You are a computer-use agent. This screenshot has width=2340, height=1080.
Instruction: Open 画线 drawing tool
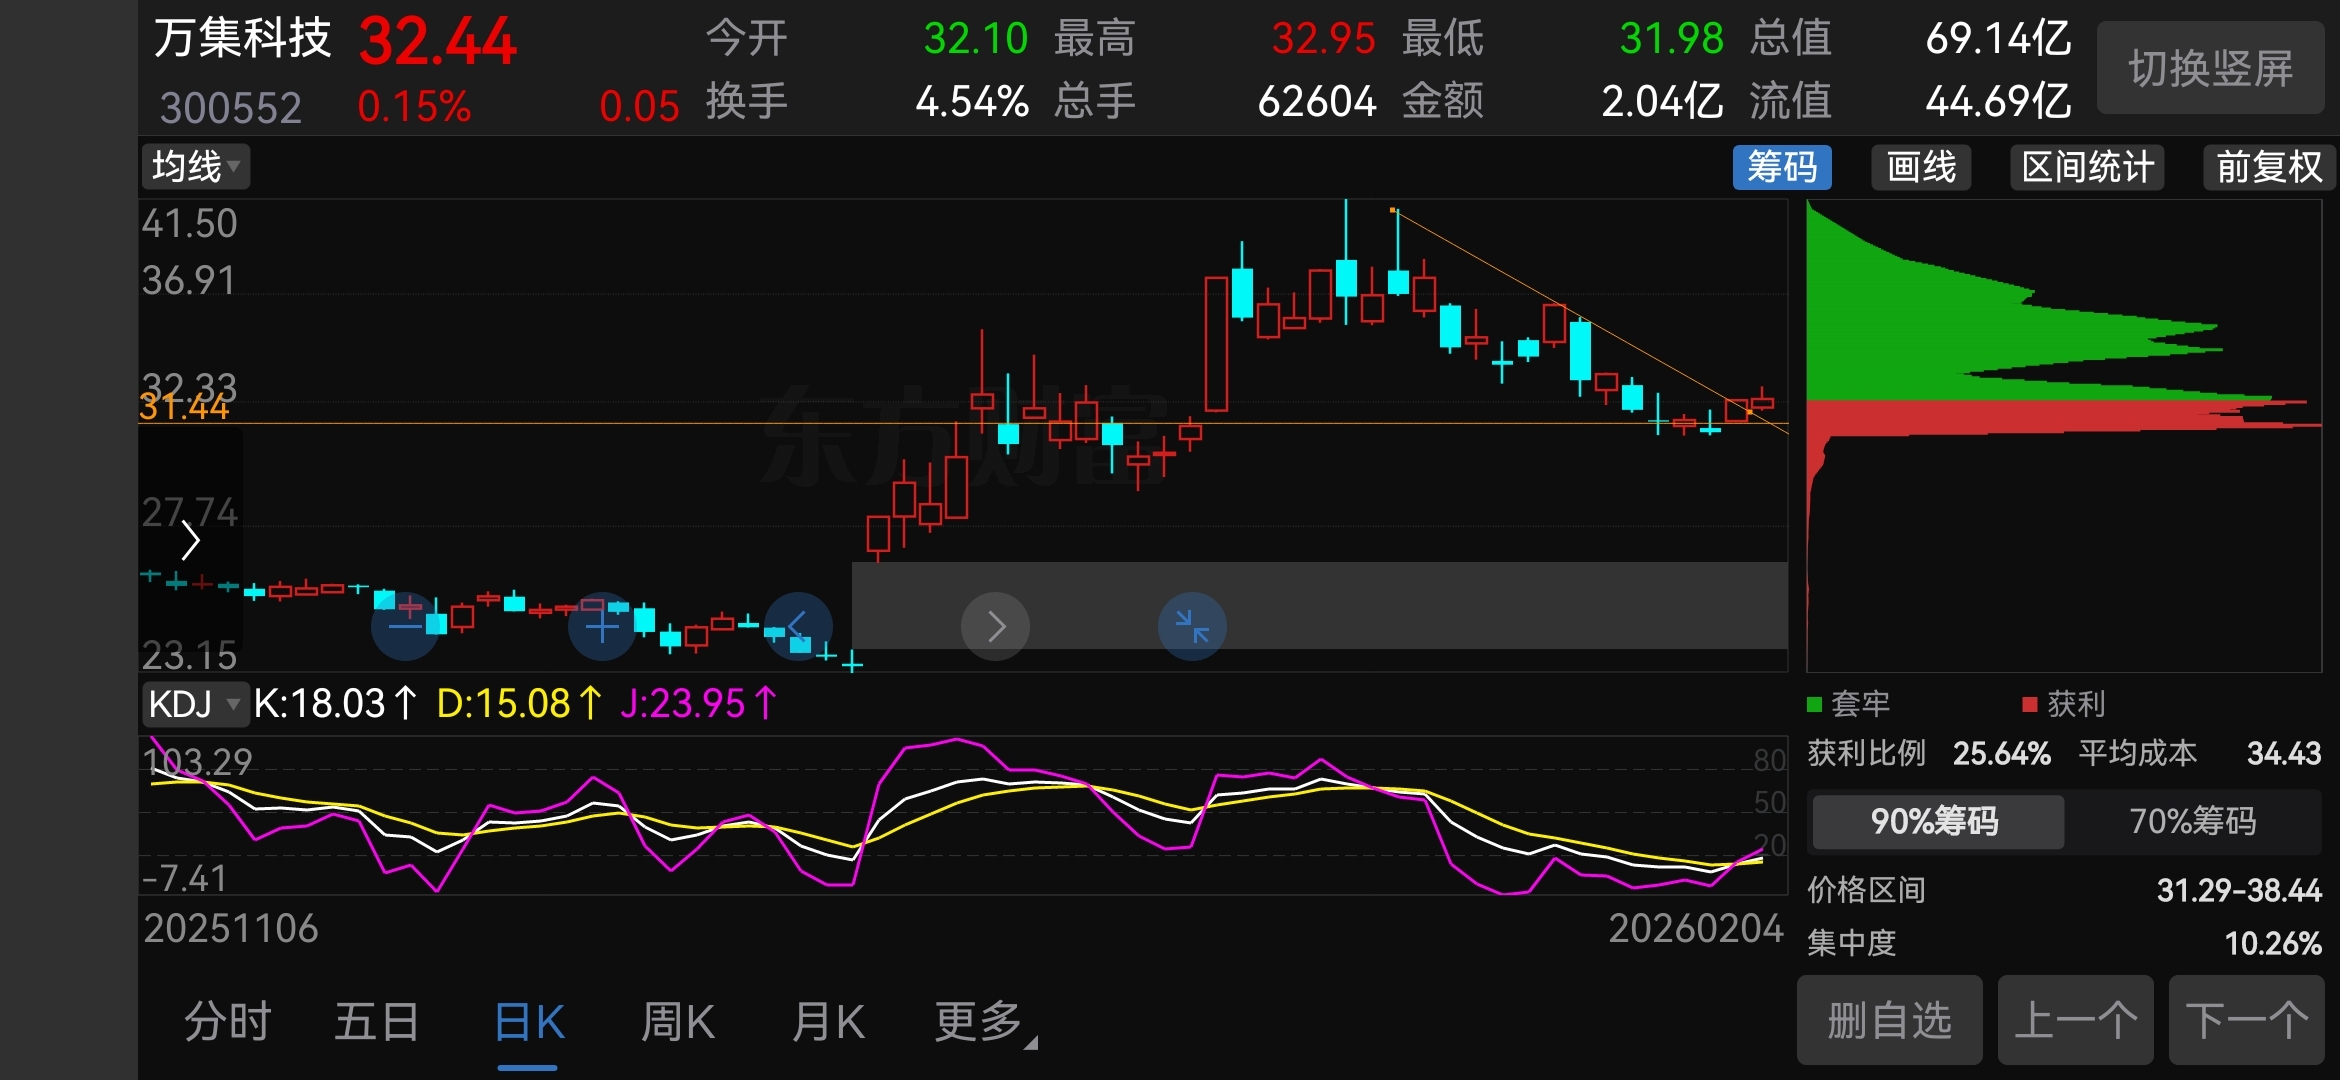pos(1921,167)
